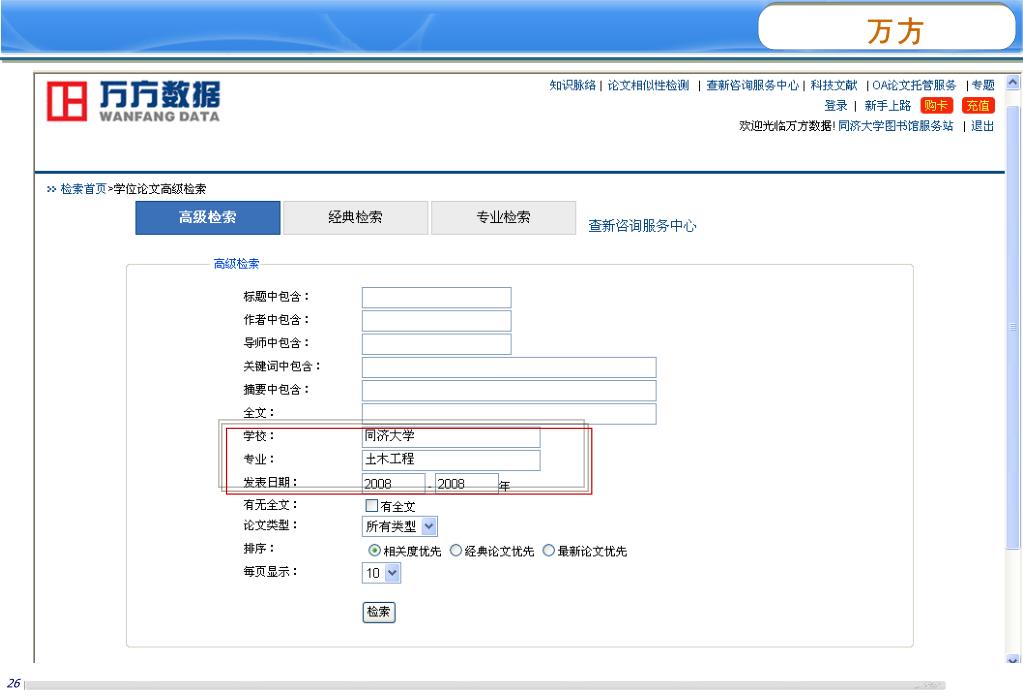The image size is (1023, 696).
Task: Open 论文相似性检测 in the top navigation
Action: [648, 85]
